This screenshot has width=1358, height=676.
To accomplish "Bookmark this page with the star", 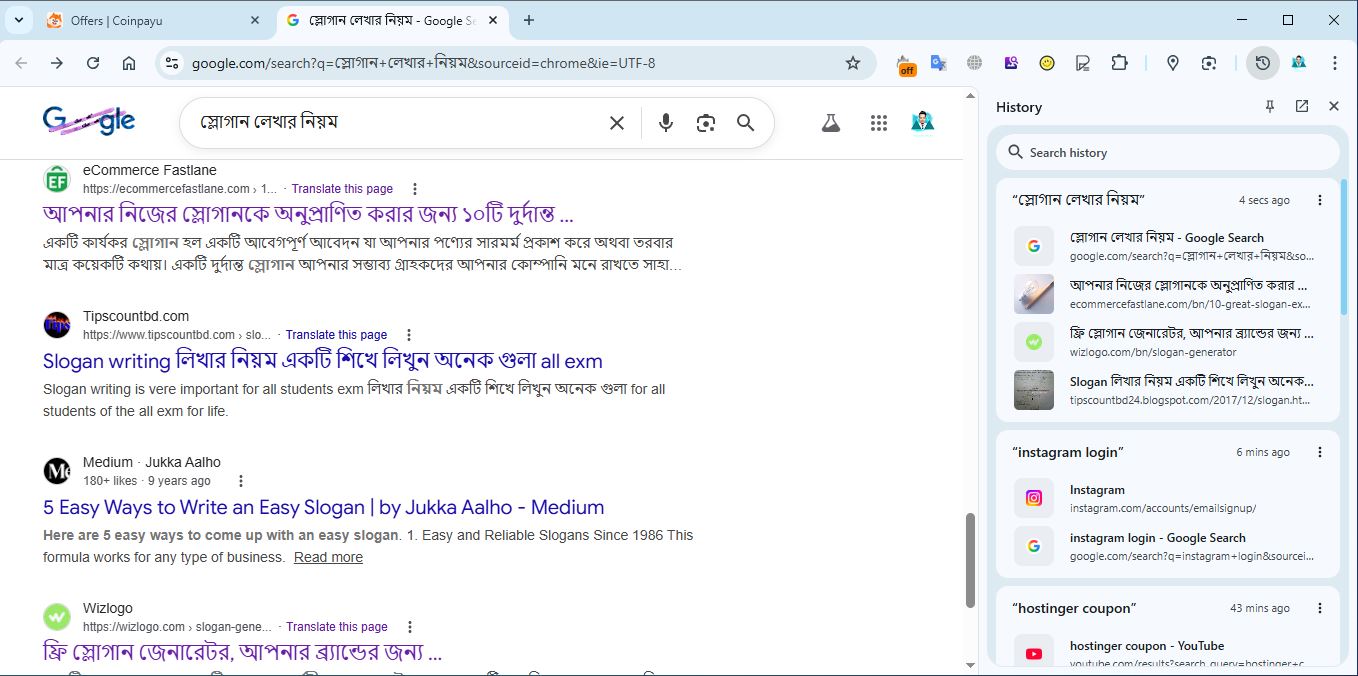I will [853, 63].
